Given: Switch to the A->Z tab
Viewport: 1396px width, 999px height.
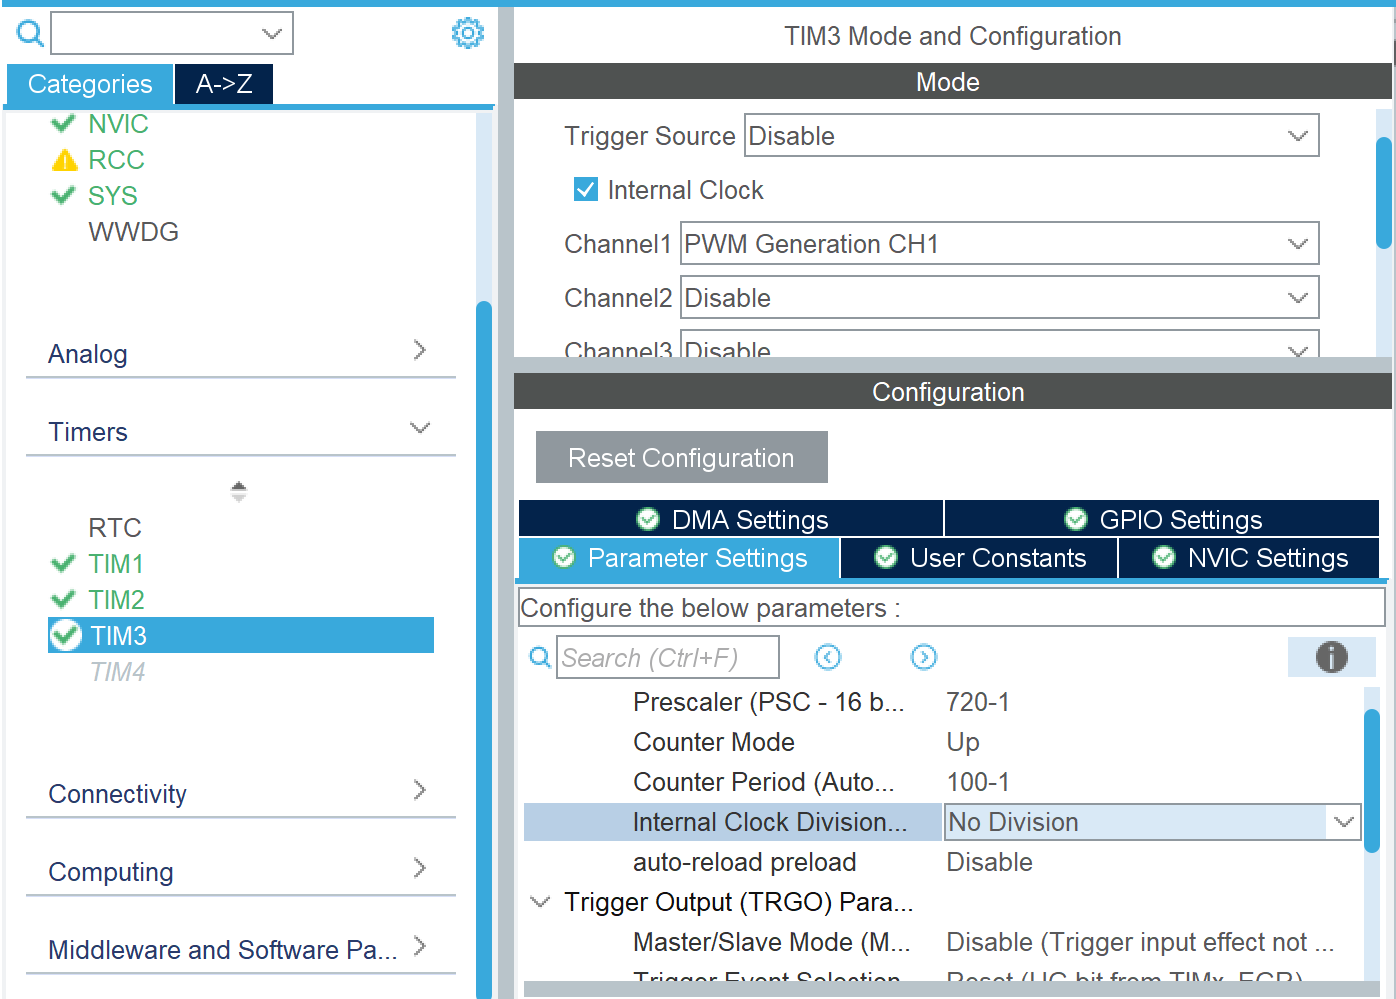Looking at the screenshot, I should pos(224,84).
